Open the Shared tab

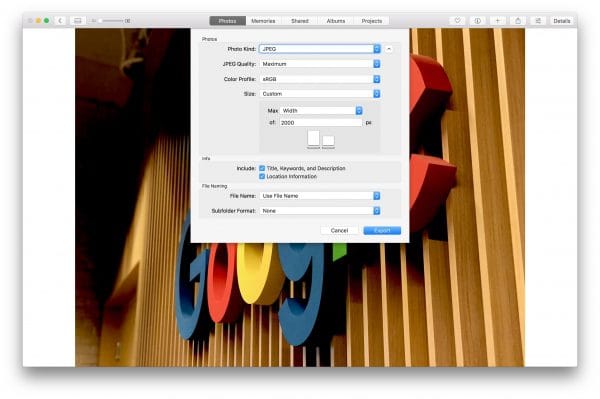click(300, 21)
